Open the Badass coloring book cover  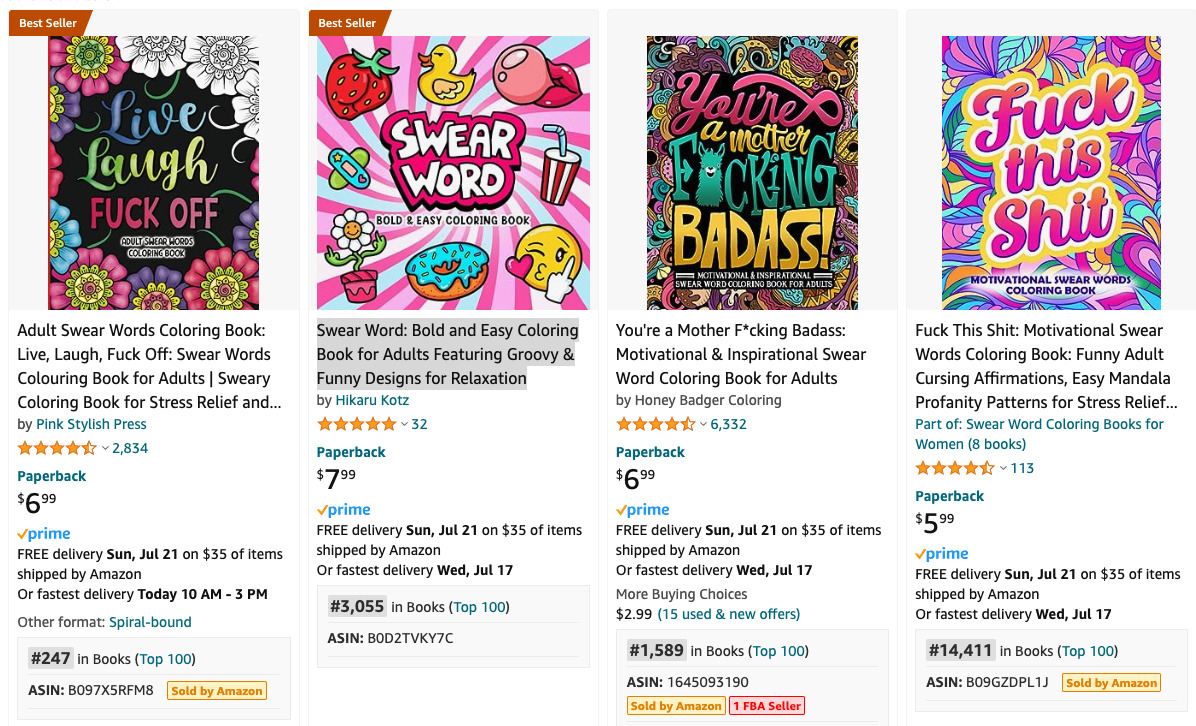pos(752,173)
